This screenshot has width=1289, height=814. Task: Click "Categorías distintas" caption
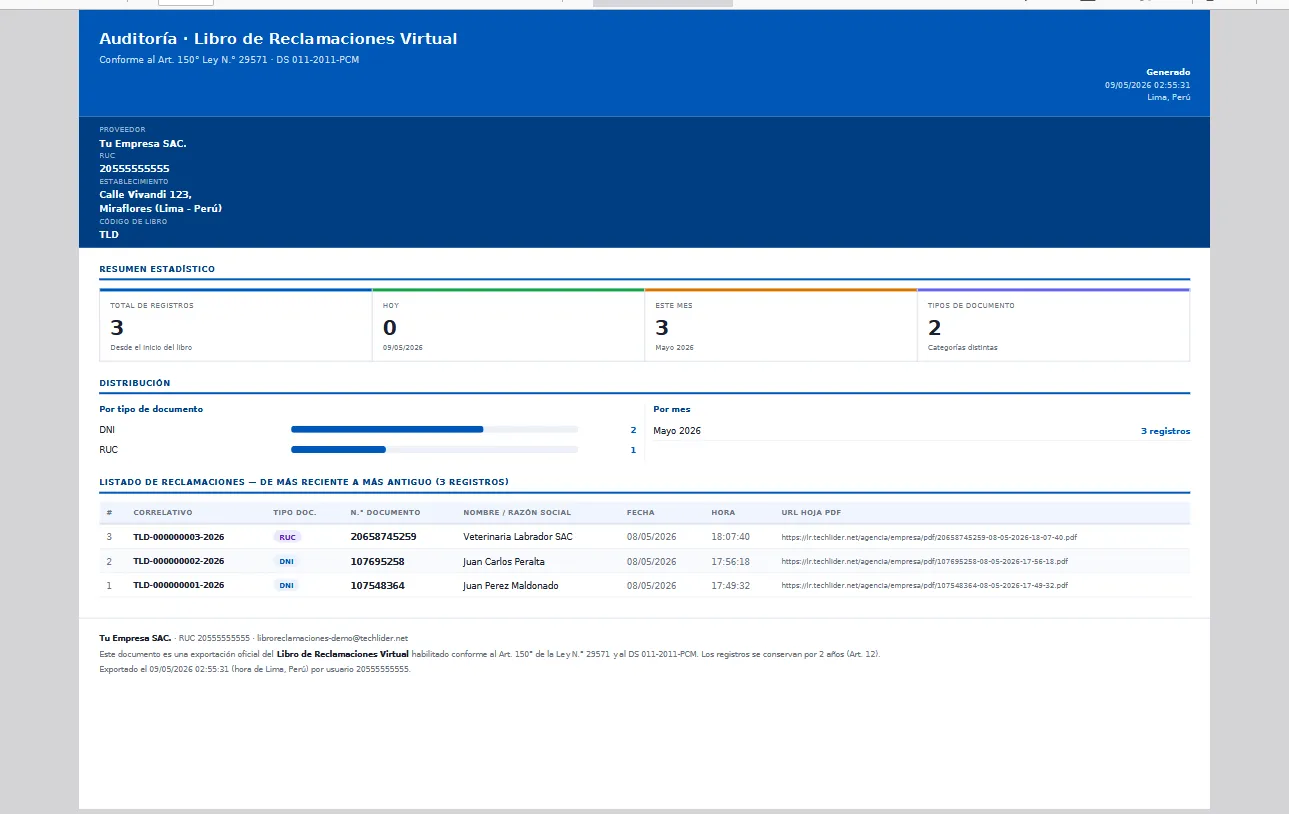coord(963,348)
